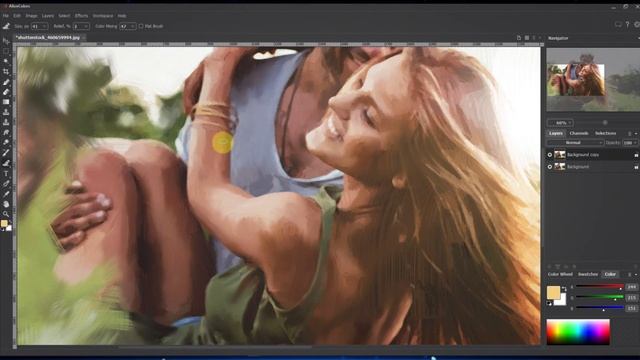Screen dimensions: 640x360
Task: Pick the Eraser tool
Action: pyautogui.click(x=6, y=92)
